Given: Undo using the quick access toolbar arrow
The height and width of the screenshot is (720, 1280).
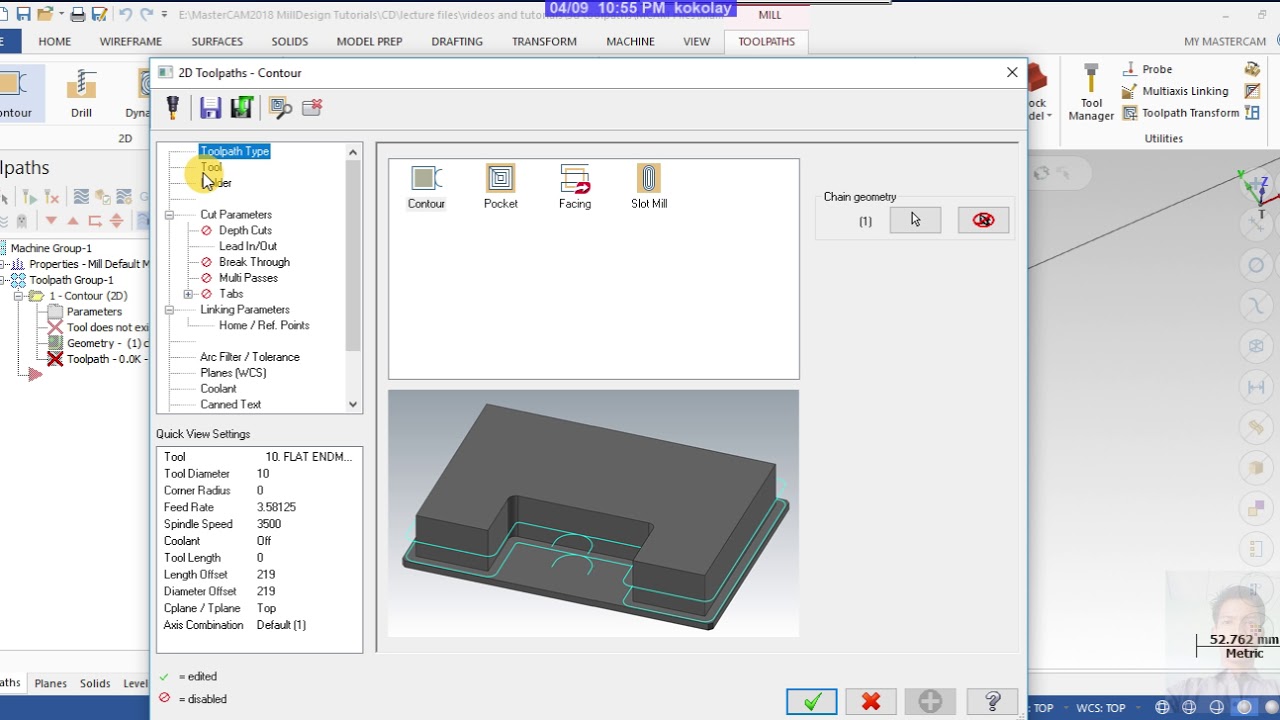Looking at the screenshot, I should (x=125, y=14).
